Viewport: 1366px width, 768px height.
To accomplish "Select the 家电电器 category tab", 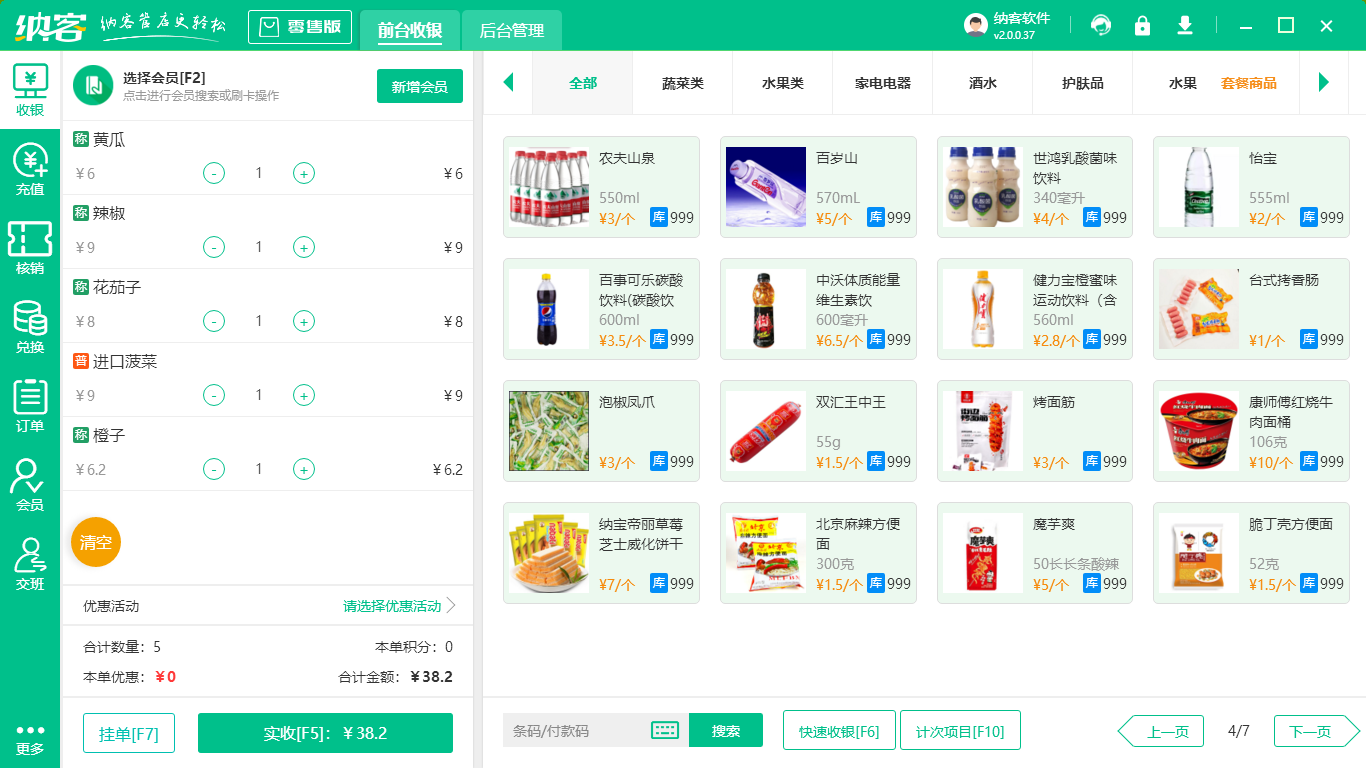I will click(883, 83).
